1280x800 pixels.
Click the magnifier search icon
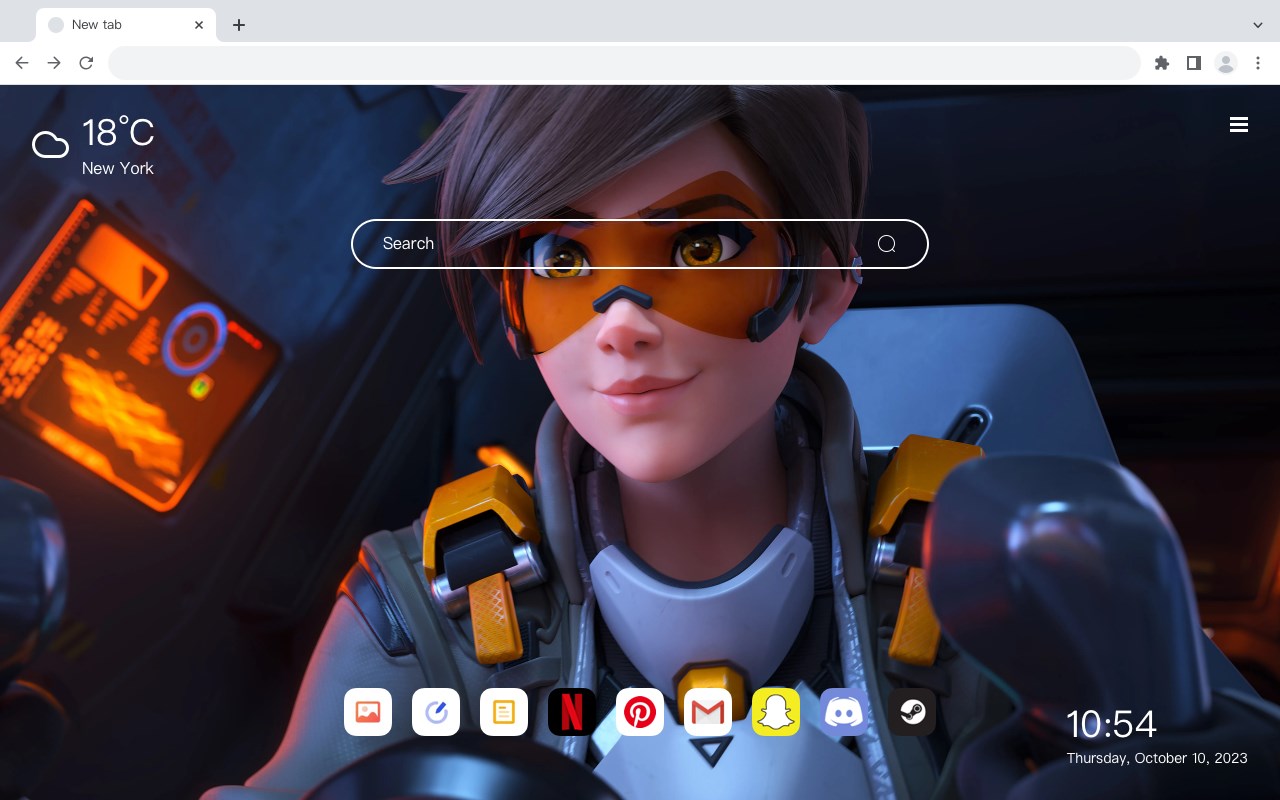(886, 244)
